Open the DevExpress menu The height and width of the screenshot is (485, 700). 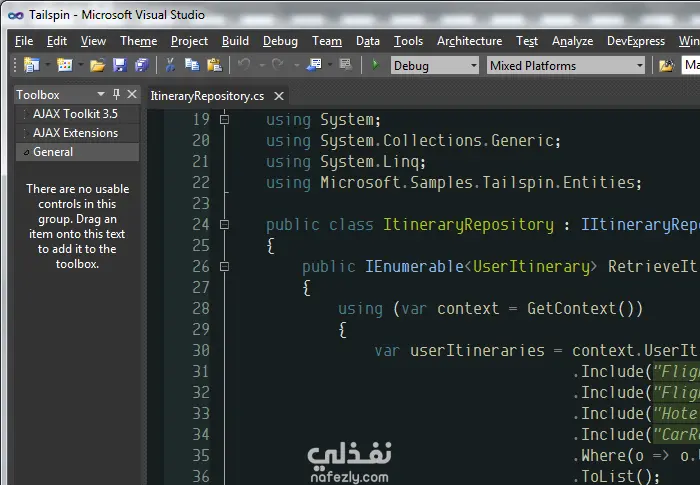(x=636, y=41)
